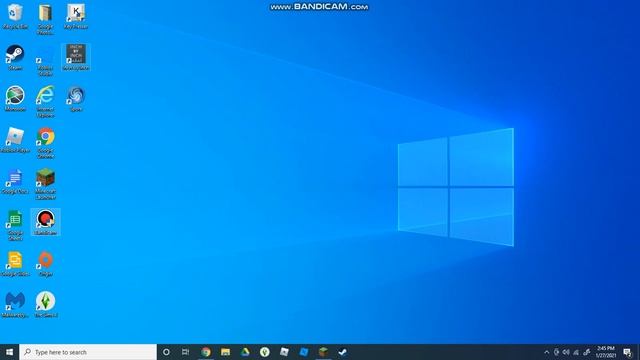Select the highlighted Bandicam desktop shortcut
Viewport: 640px width, 360px height.
coord(45,222)
